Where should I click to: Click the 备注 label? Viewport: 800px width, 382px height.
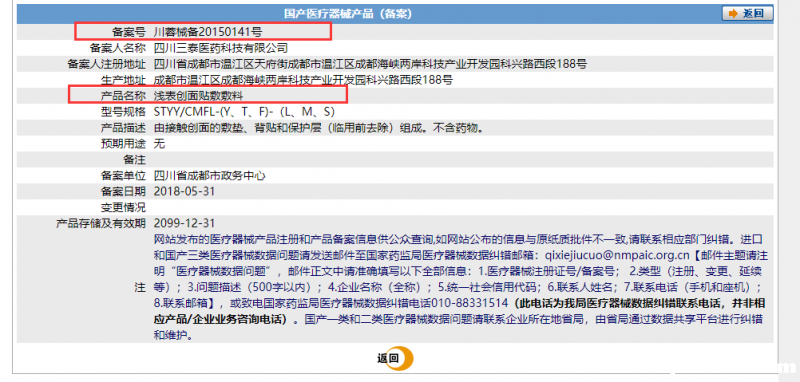(134, 160)
